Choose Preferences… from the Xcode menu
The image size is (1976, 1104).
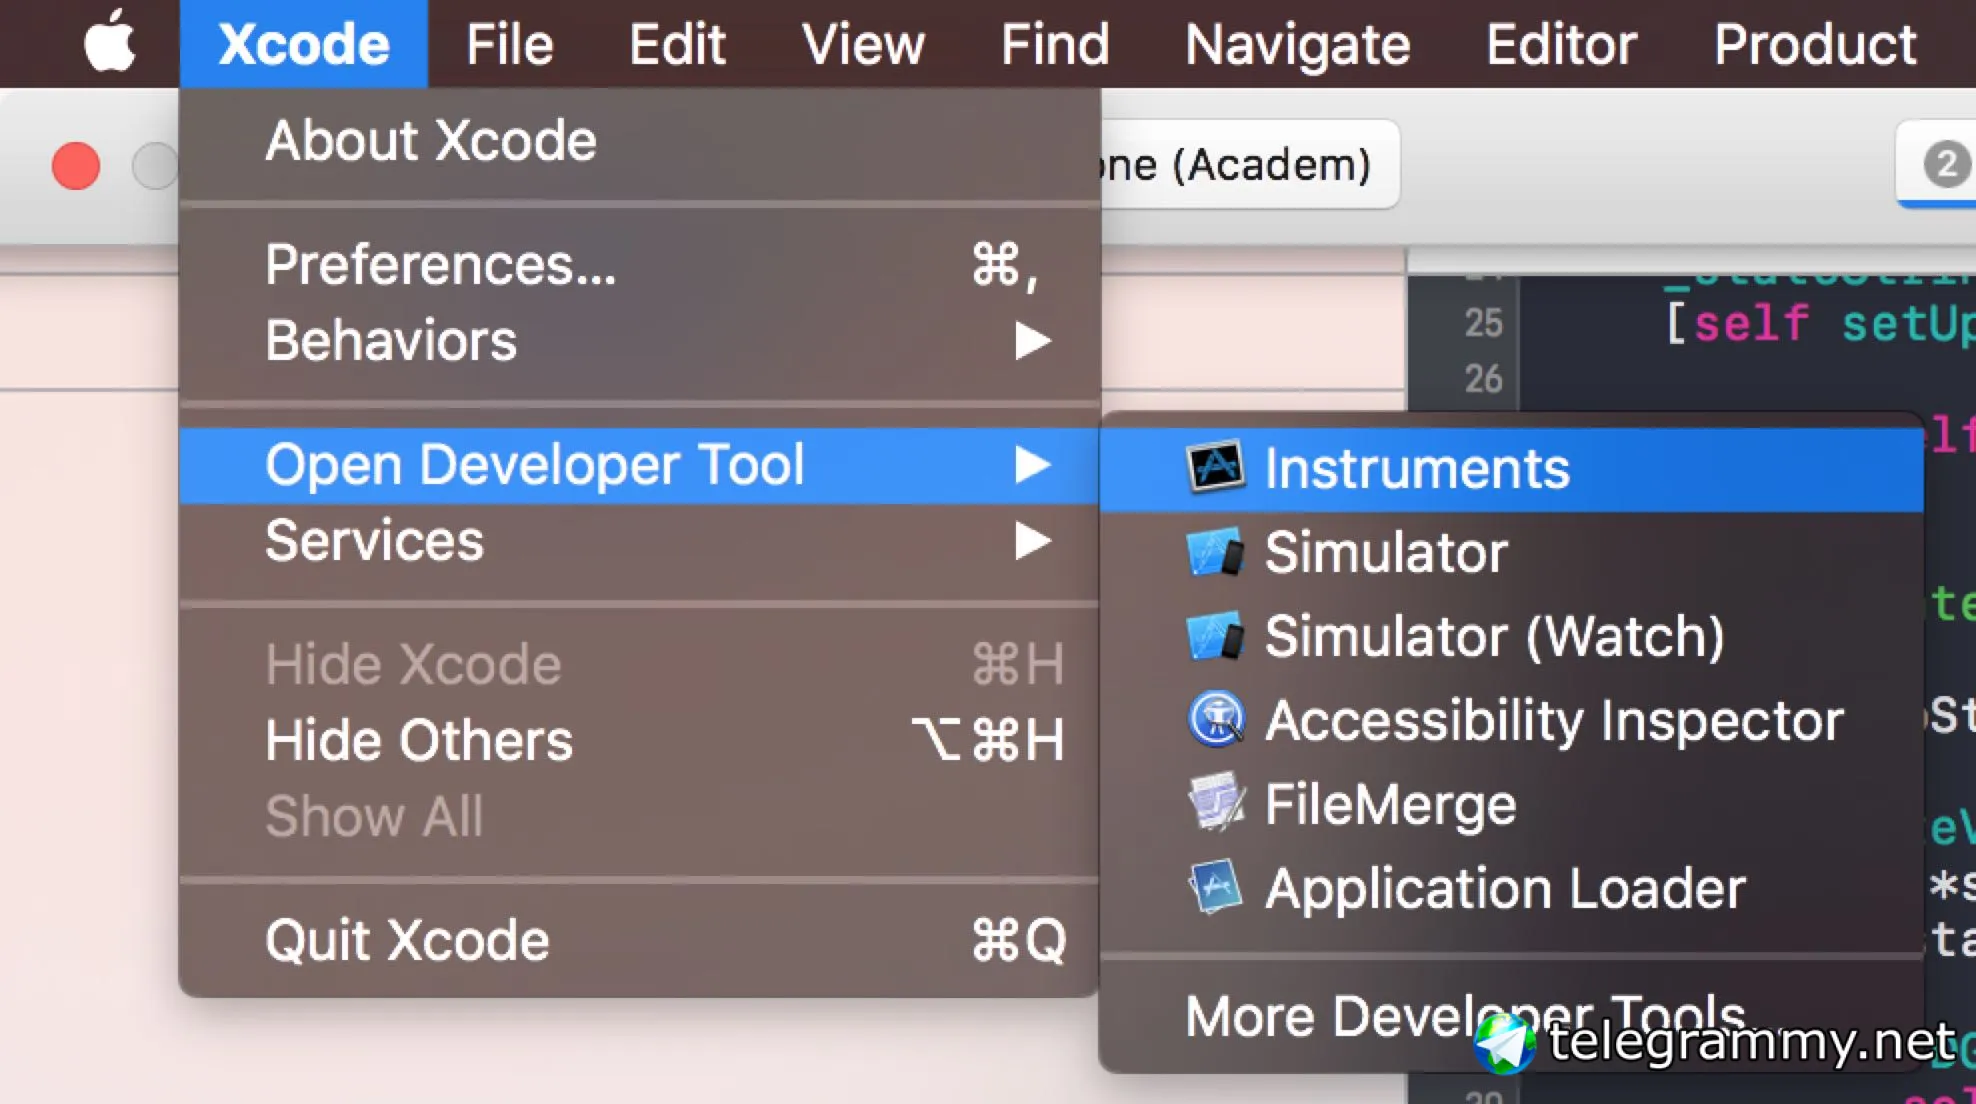pos(440,265)
